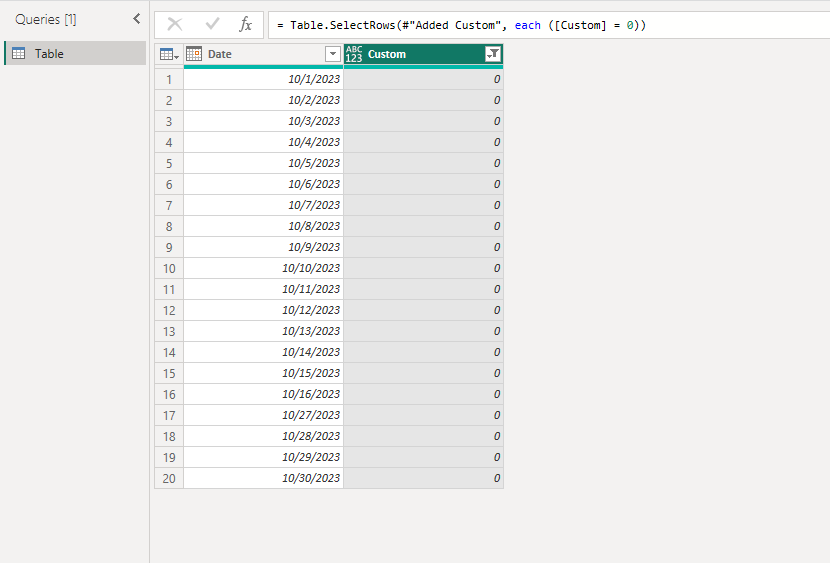Click the date cell 10/1/2023
Image resolution: width=830 pixels, height=563 pixels.
click(x=264, y=79)
